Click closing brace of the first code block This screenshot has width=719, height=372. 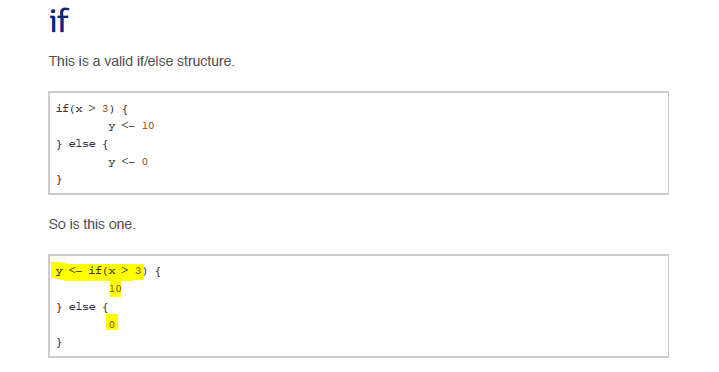point(59,179)
